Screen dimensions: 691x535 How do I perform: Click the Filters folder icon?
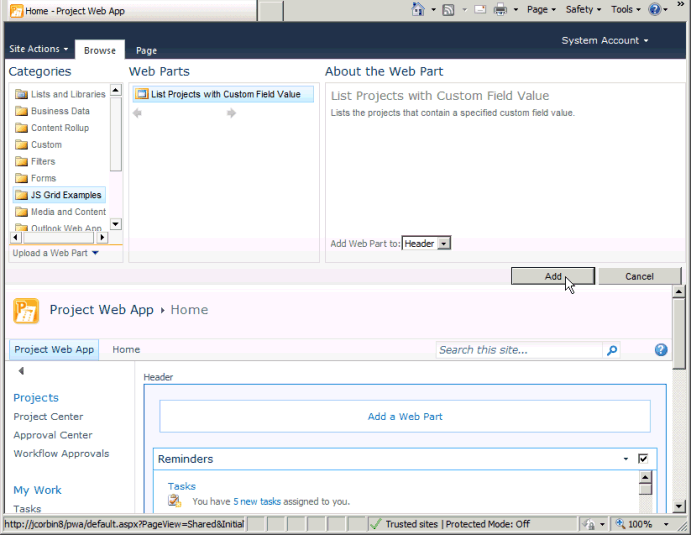point(21,161)
